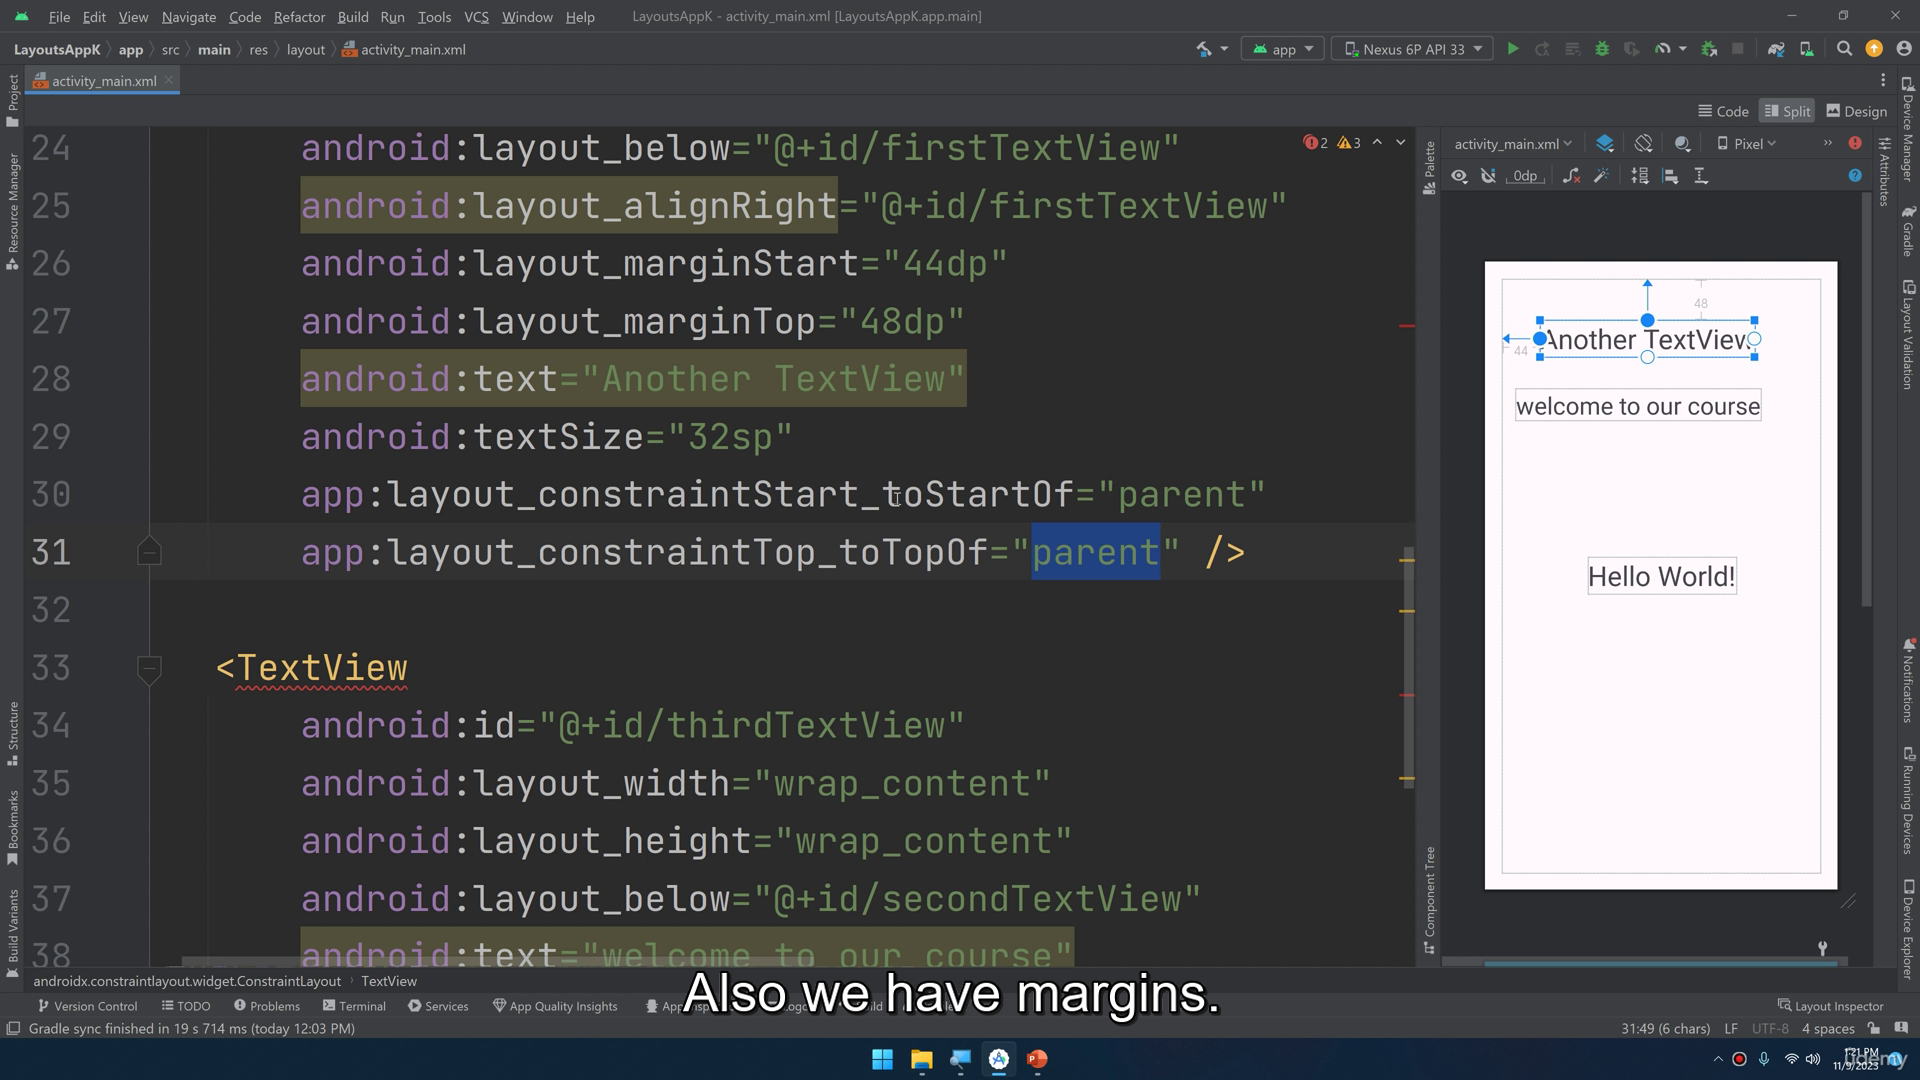Open the Device Manager toolbar icon
The image size is (1920, 1080).
tap(1807, 49)
